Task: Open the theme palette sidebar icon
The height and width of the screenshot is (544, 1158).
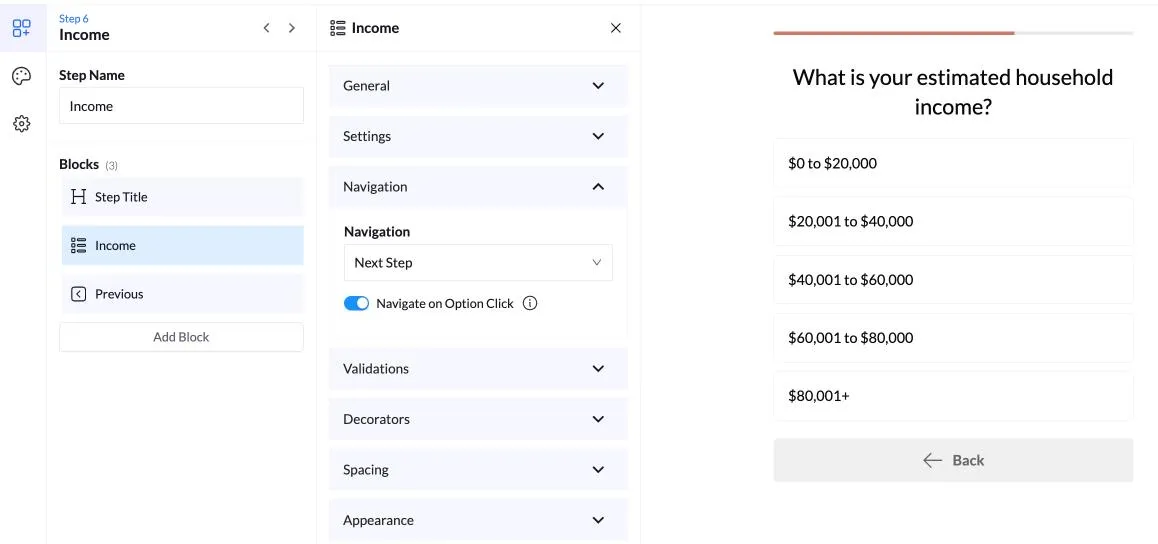Action: pyautogui.click(x=21, y=76)
